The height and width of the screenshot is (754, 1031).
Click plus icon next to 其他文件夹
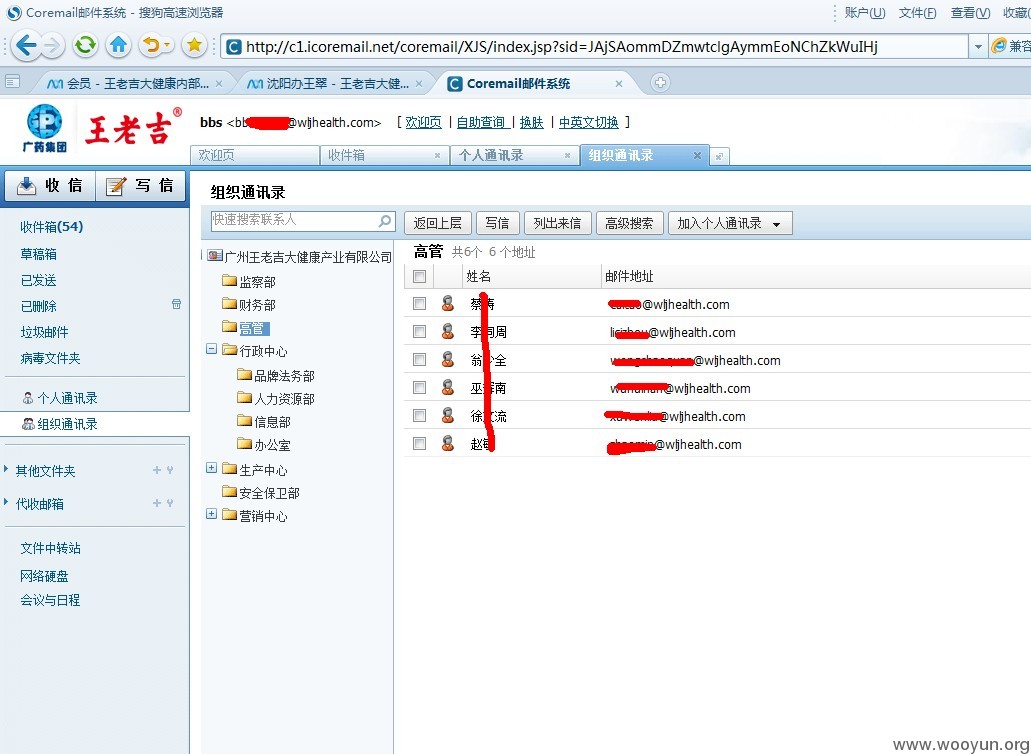pos(156,470)
